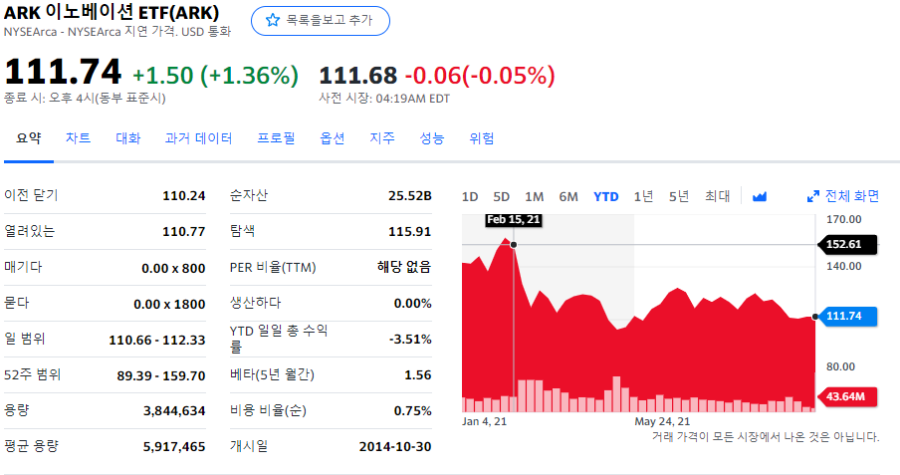The width and height of the screenshot is (900, 475).
Task: Click the YTD 일일 총 수익률 value -3.51%
Action: tap(410, 340)
